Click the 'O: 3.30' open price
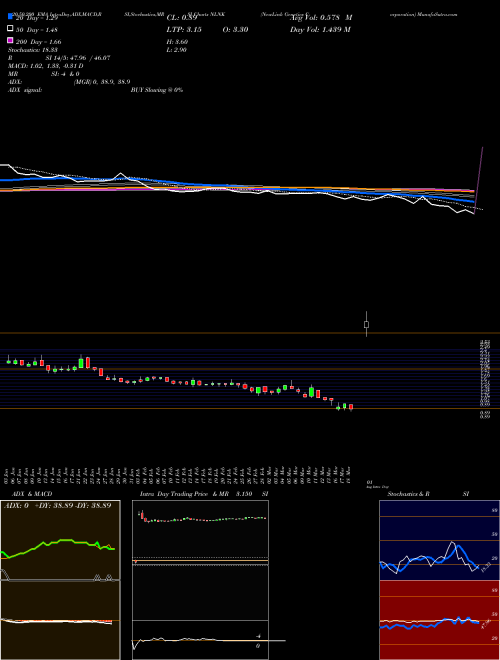The height and width of the screenshot is (660, 500). tap(235, 29)
